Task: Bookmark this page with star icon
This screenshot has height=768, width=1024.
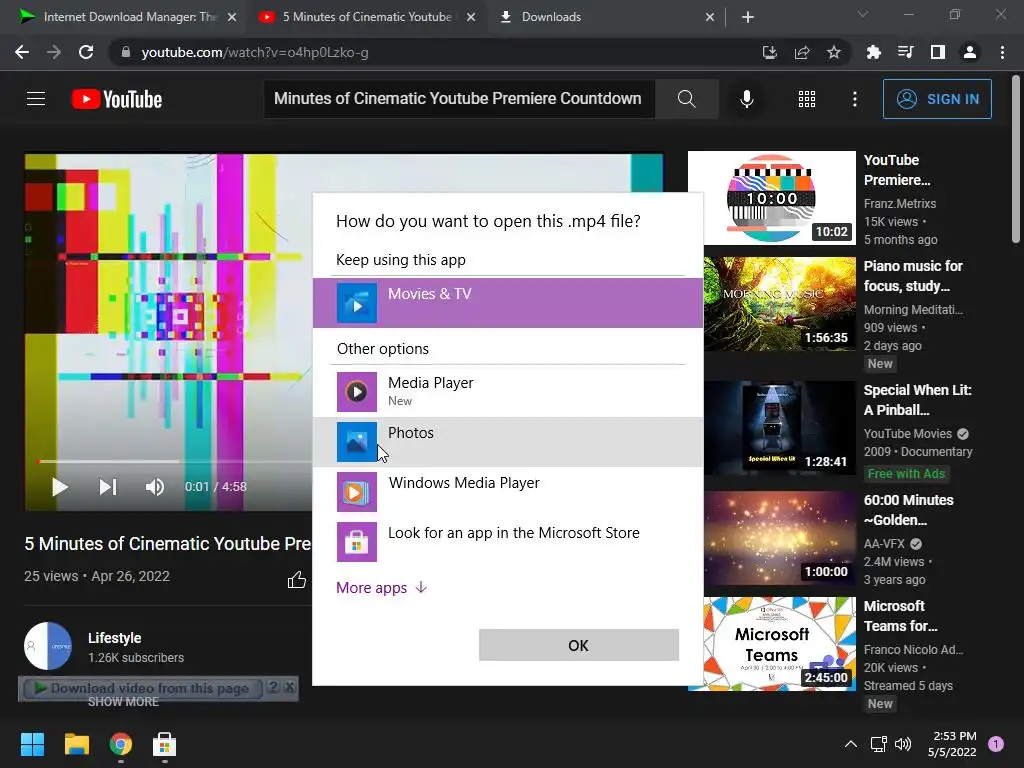Action: click(x=834, y=52)
